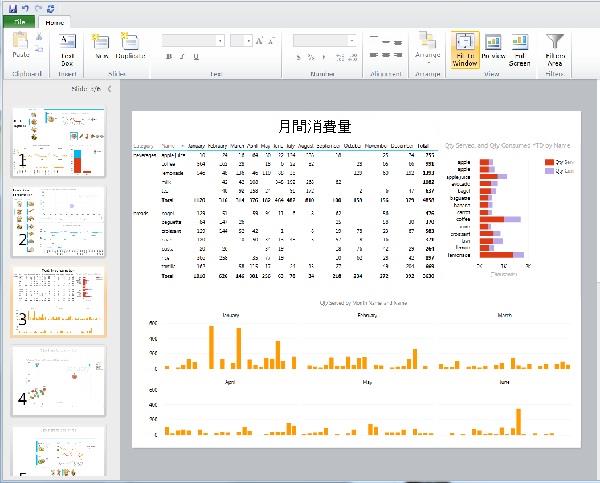Select slide 2 thumbnail

(x=58, y=222)
